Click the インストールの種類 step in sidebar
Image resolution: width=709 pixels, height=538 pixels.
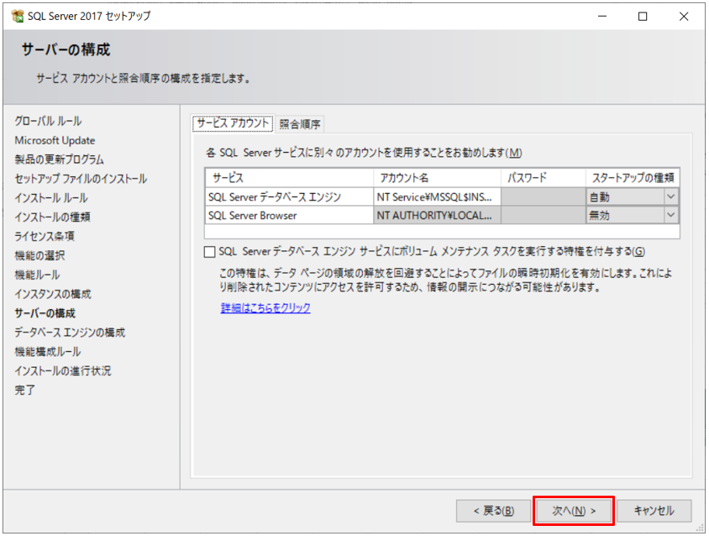(52, 217)
